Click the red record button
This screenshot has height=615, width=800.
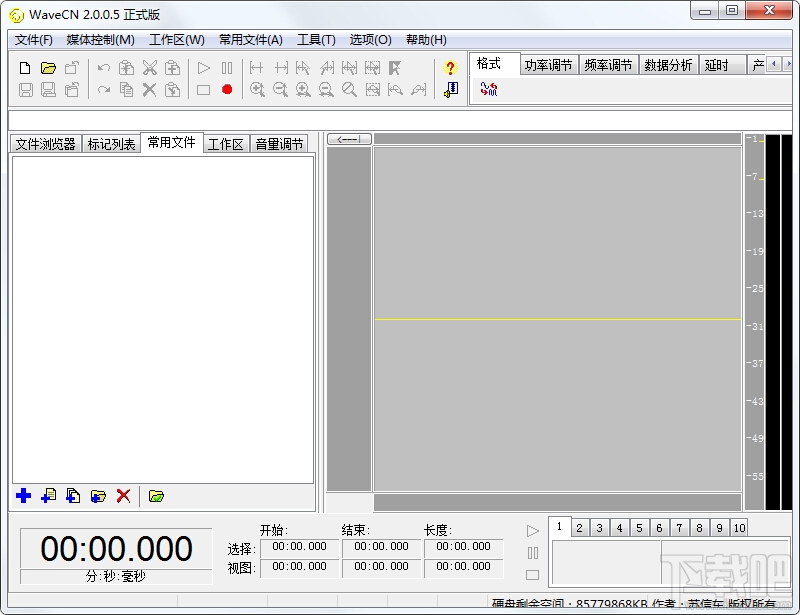coord(227,90)
